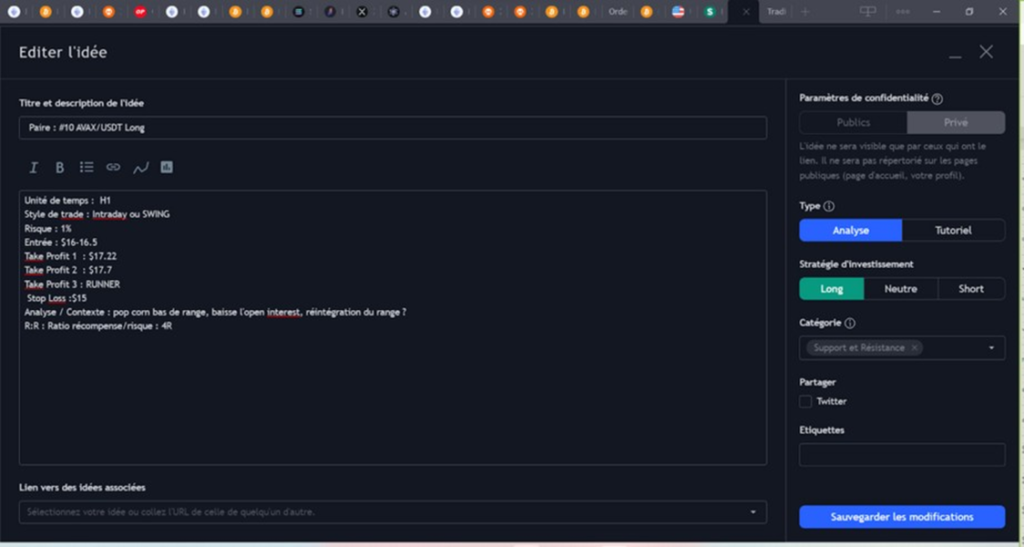Close the active browser tab

(746, 12)
